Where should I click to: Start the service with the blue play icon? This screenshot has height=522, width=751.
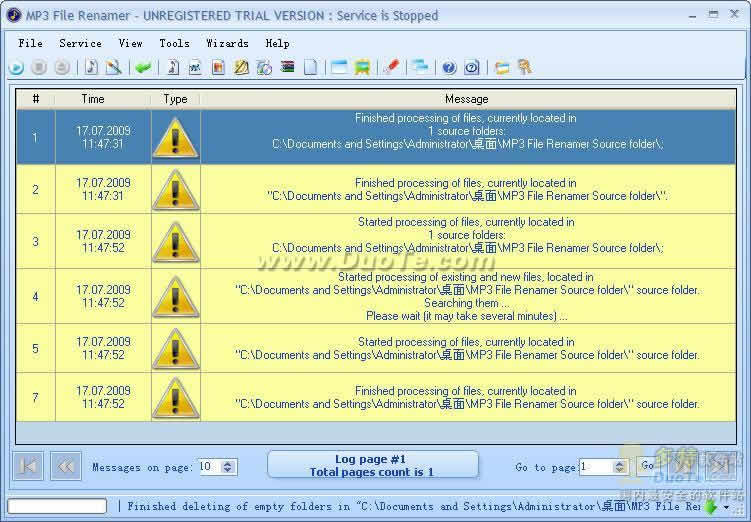[x=16, y=68]
